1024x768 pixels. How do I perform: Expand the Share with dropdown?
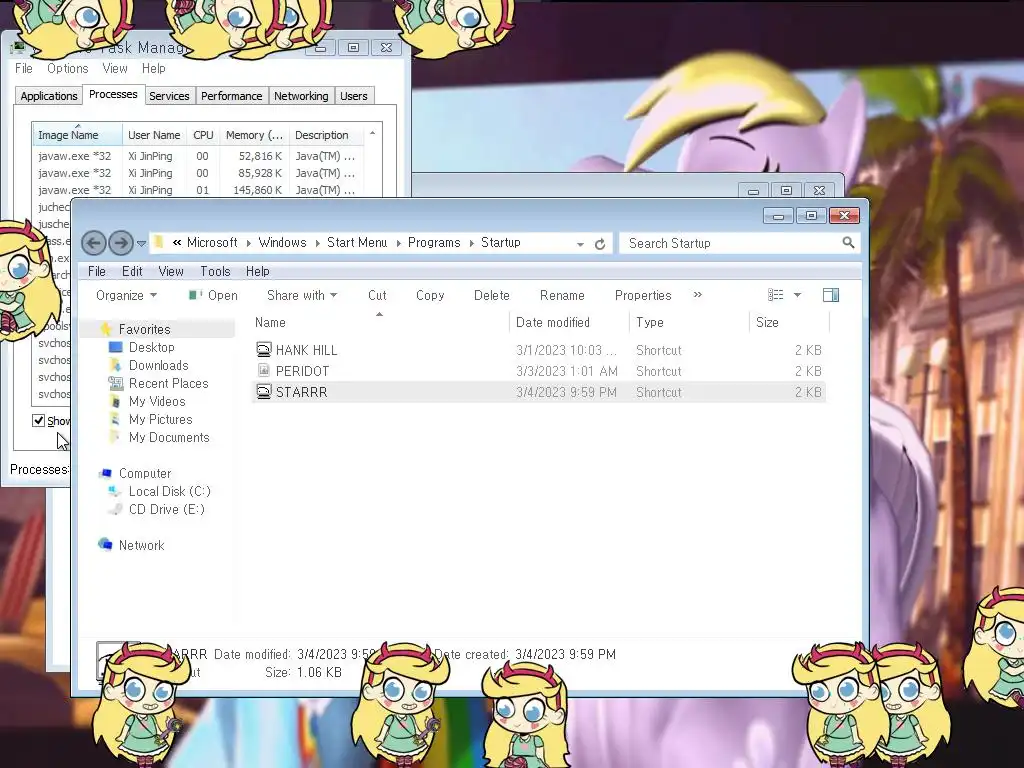point(302,295)
